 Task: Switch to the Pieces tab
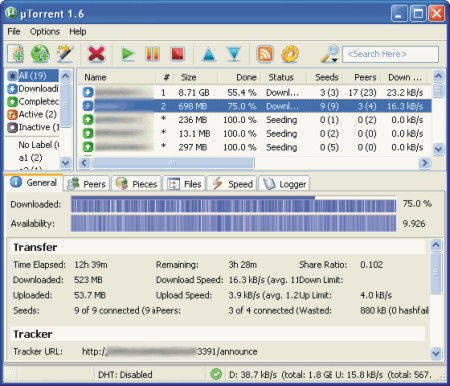coord(136,184)
